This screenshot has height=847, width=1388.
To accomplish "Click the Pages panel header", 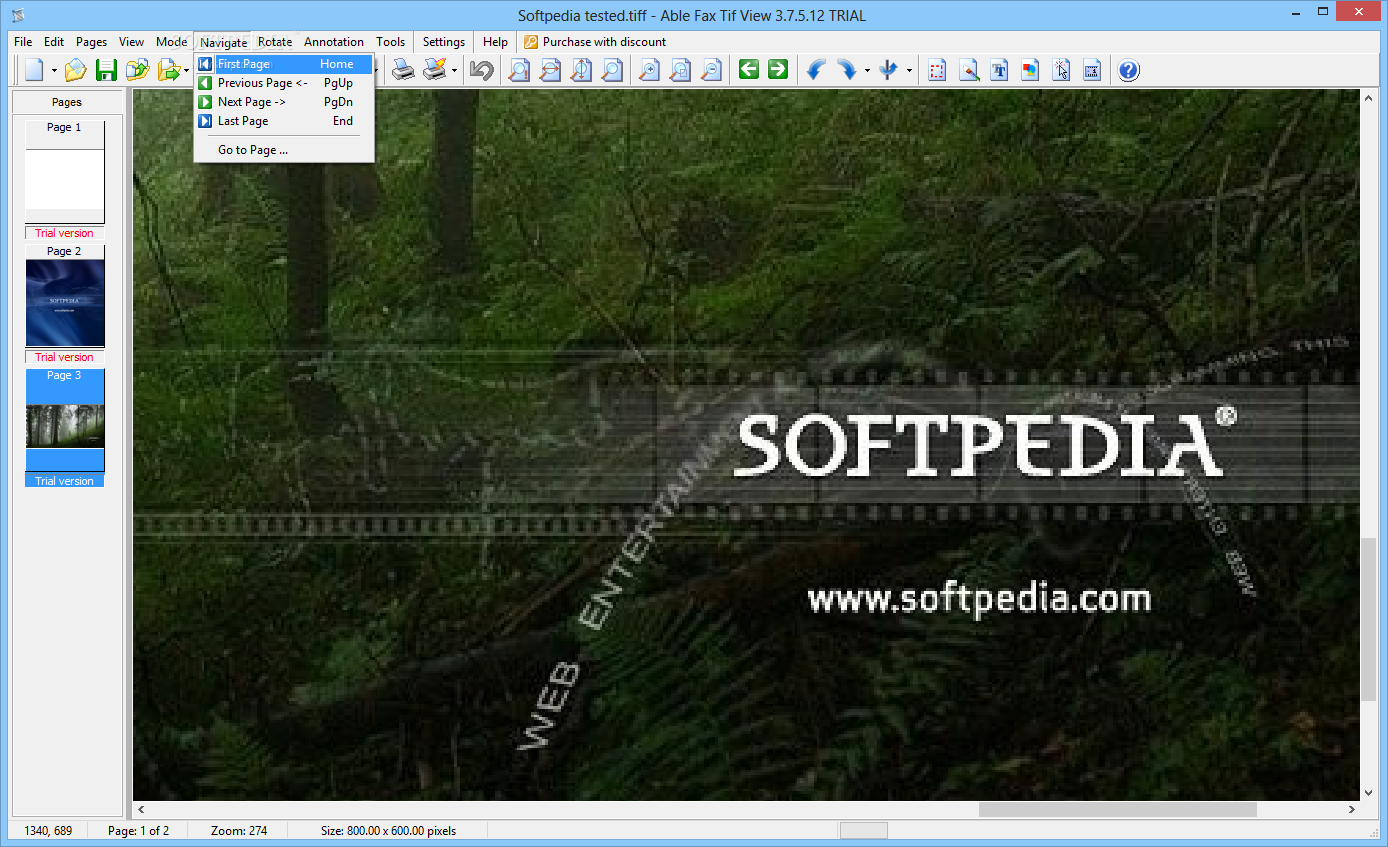I will coord(67,102).
